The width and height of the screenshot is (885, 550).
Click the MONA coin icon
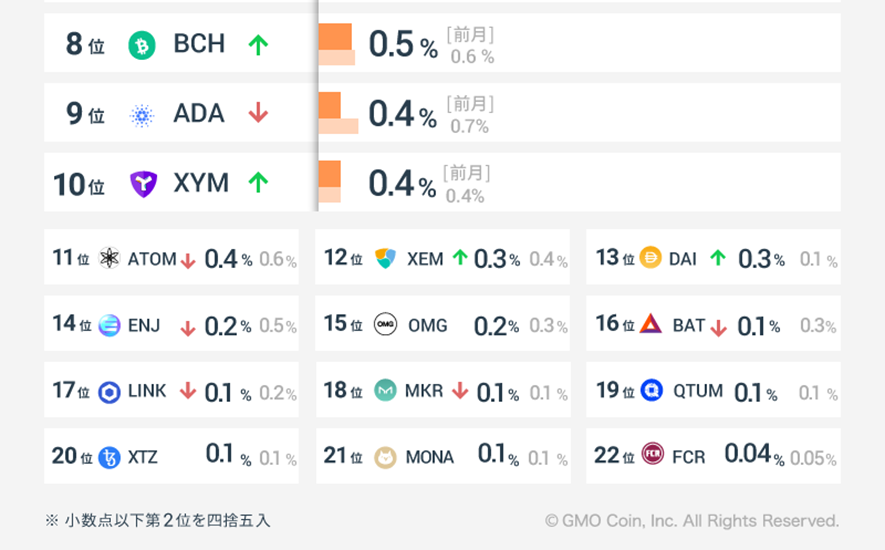coord(385,457)
